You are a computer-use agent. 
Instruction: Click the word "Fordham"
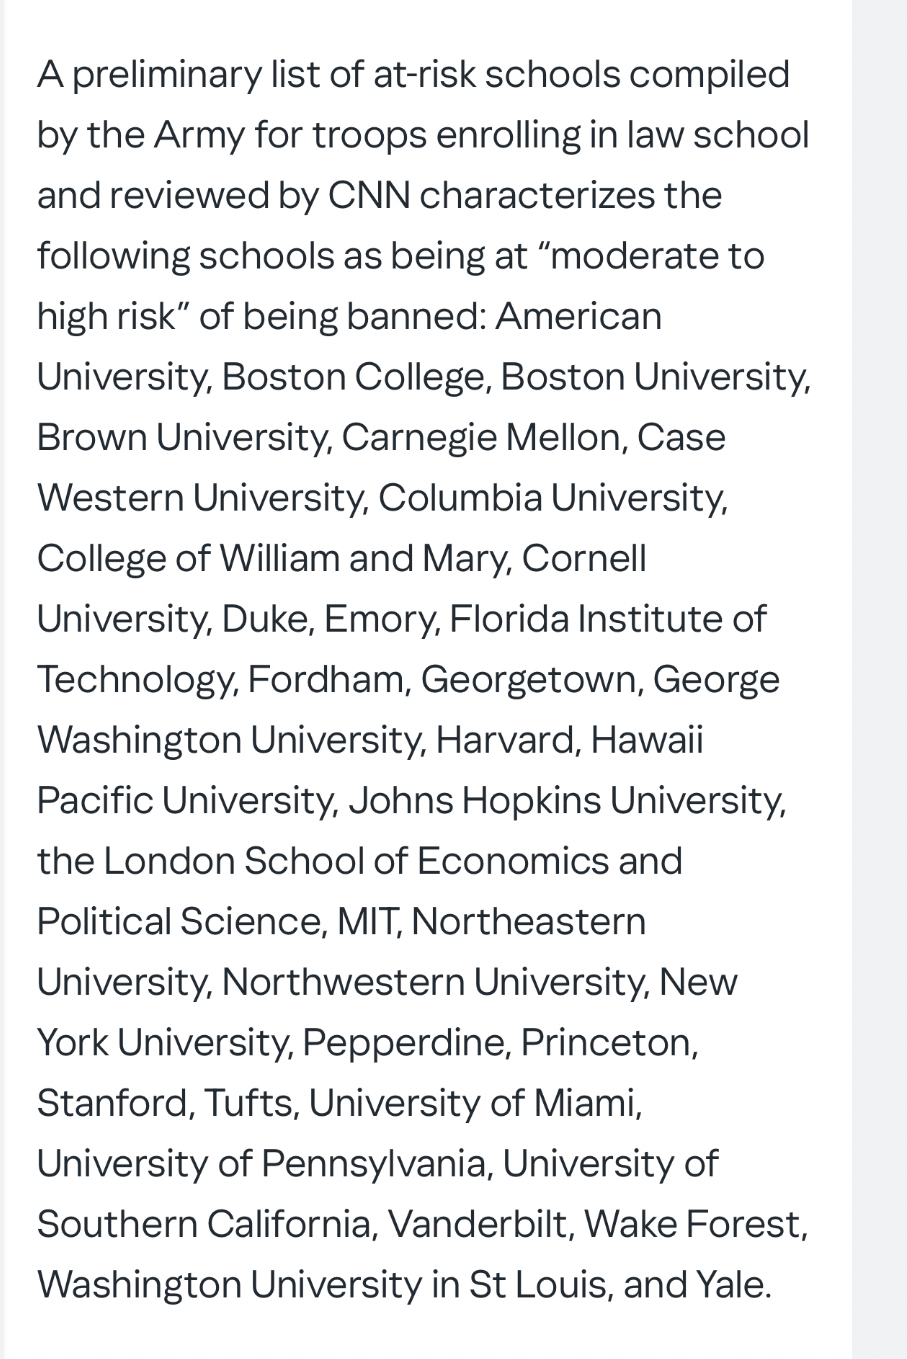328,679
